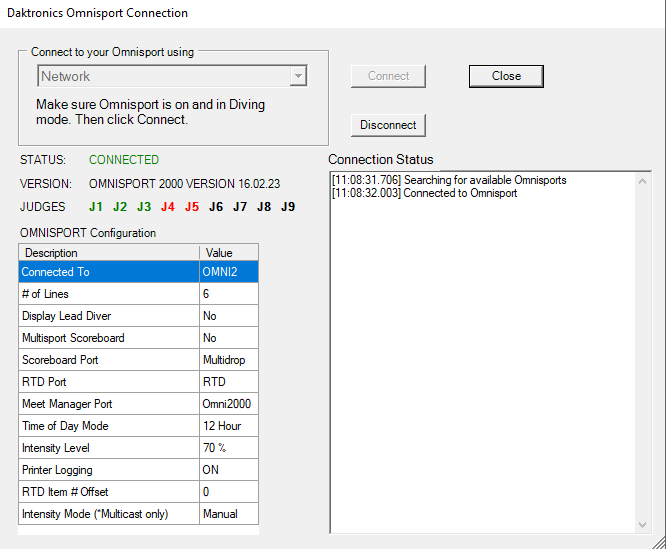Click the J7 judge indicator
Image resolution: width=666 pixels, height=549 pixels.
click(x=240, y=207)
